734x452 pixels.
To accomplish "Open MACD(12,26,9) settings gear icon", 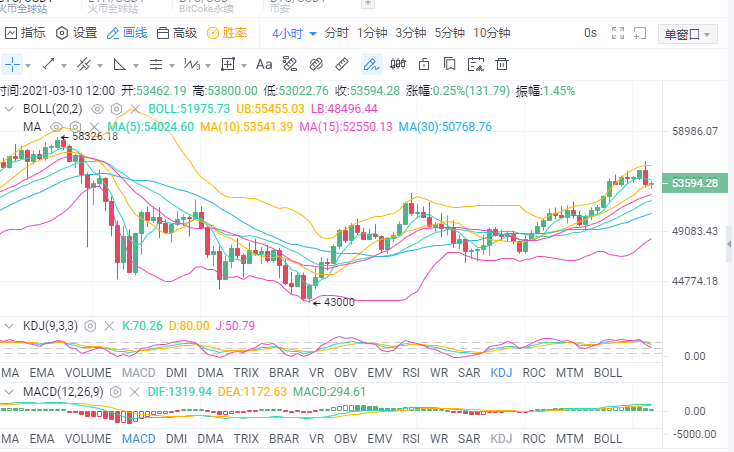I will pos(116,392).
